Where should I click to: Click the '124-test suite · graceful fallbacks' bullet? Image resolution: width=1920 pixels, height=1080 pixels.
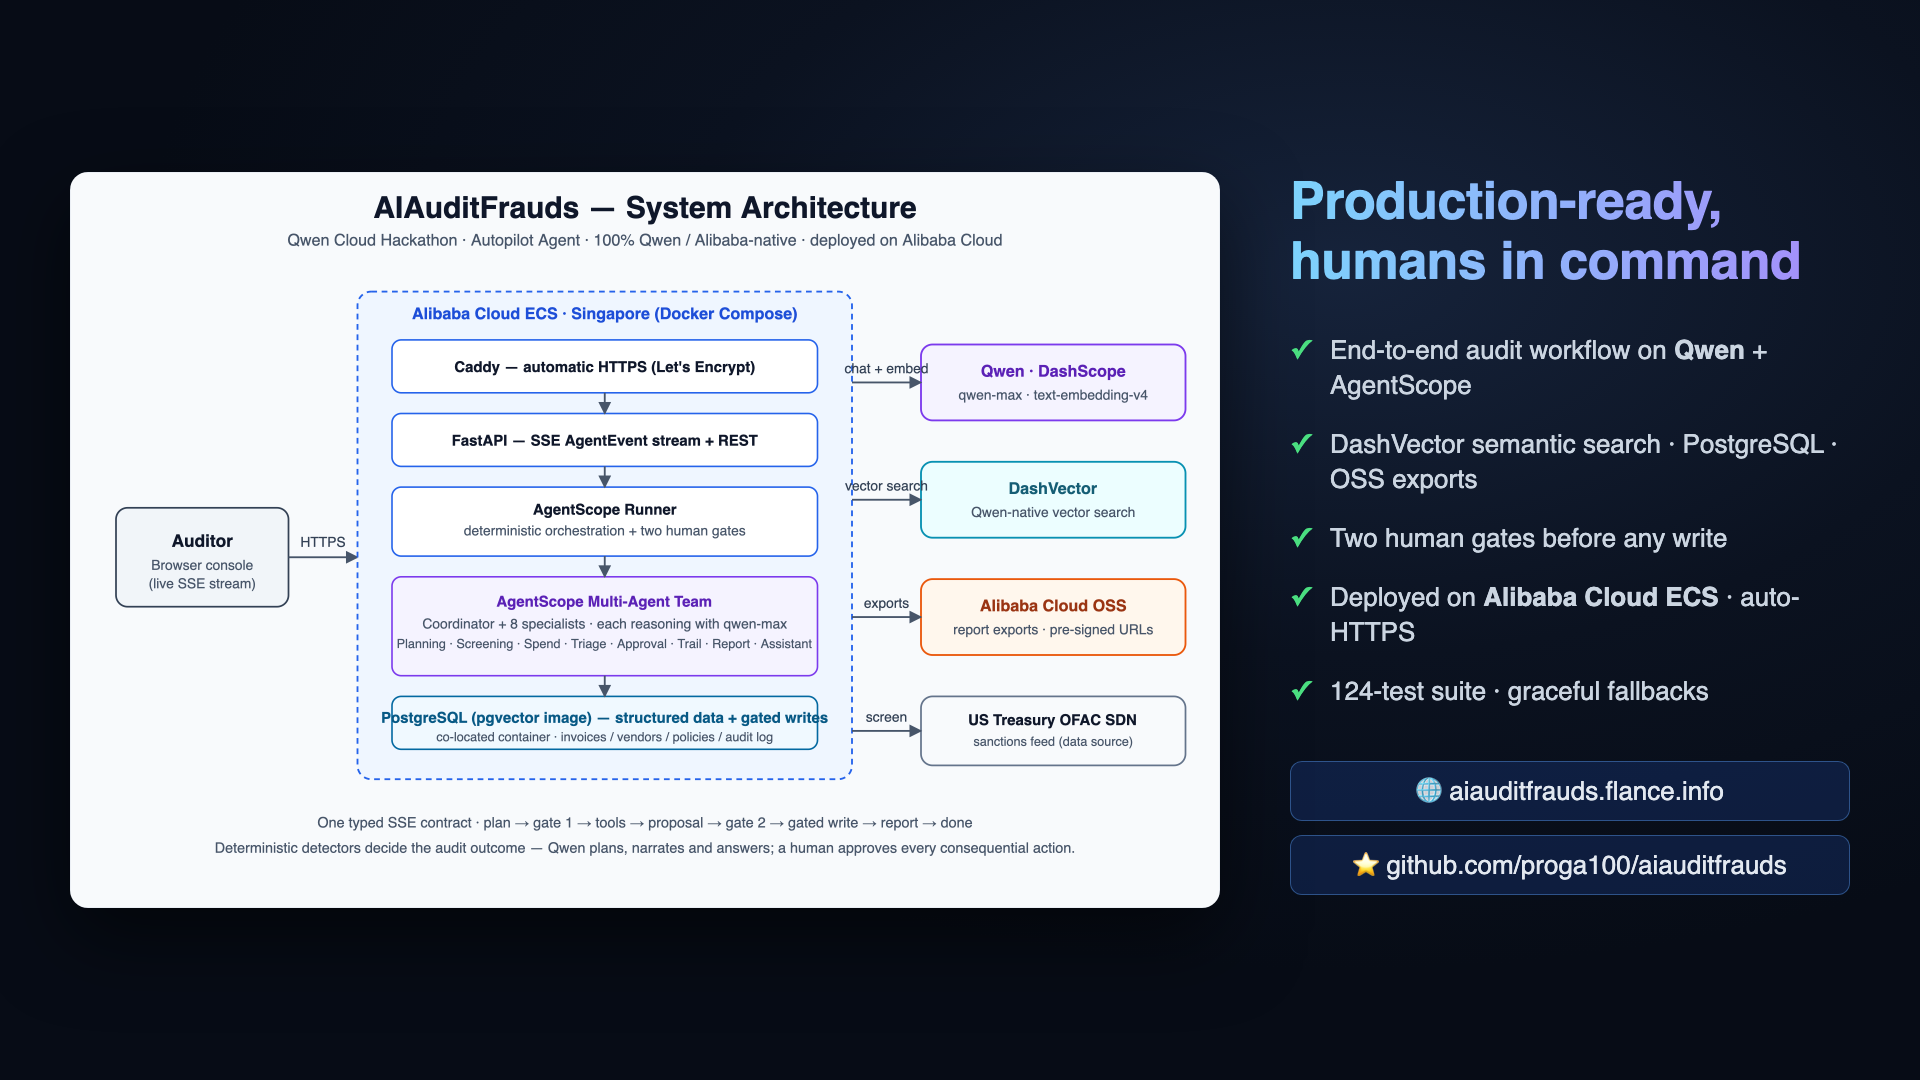pos(1519,691)
